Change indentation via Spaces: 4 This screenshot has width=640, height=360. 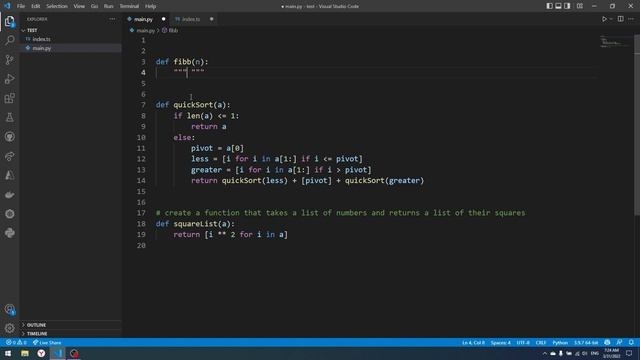pyautogui.click(x=501, y=342)
